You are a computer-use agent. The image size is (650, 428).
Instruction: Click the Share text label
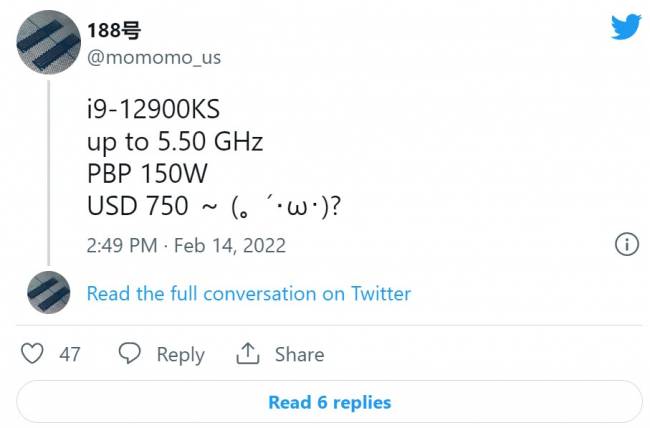299,355
